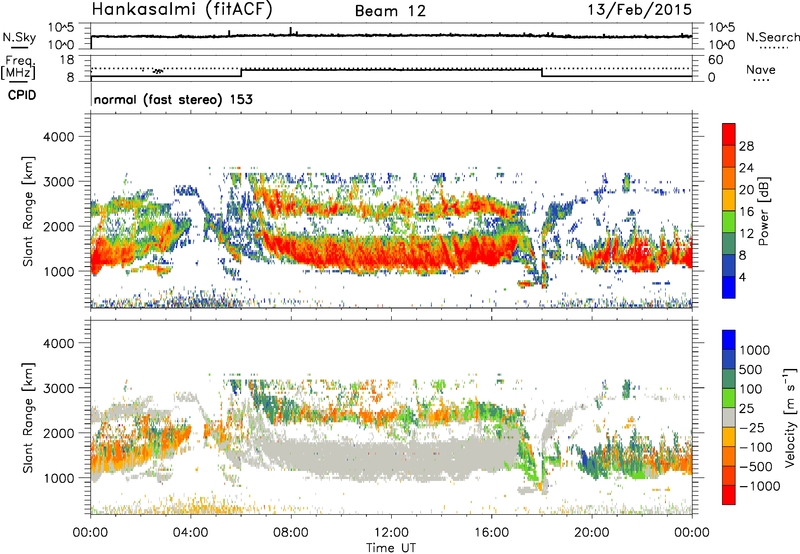Click the '28' tick on power colorbar
Screen dimensions: 800x554
coord(746,146)
